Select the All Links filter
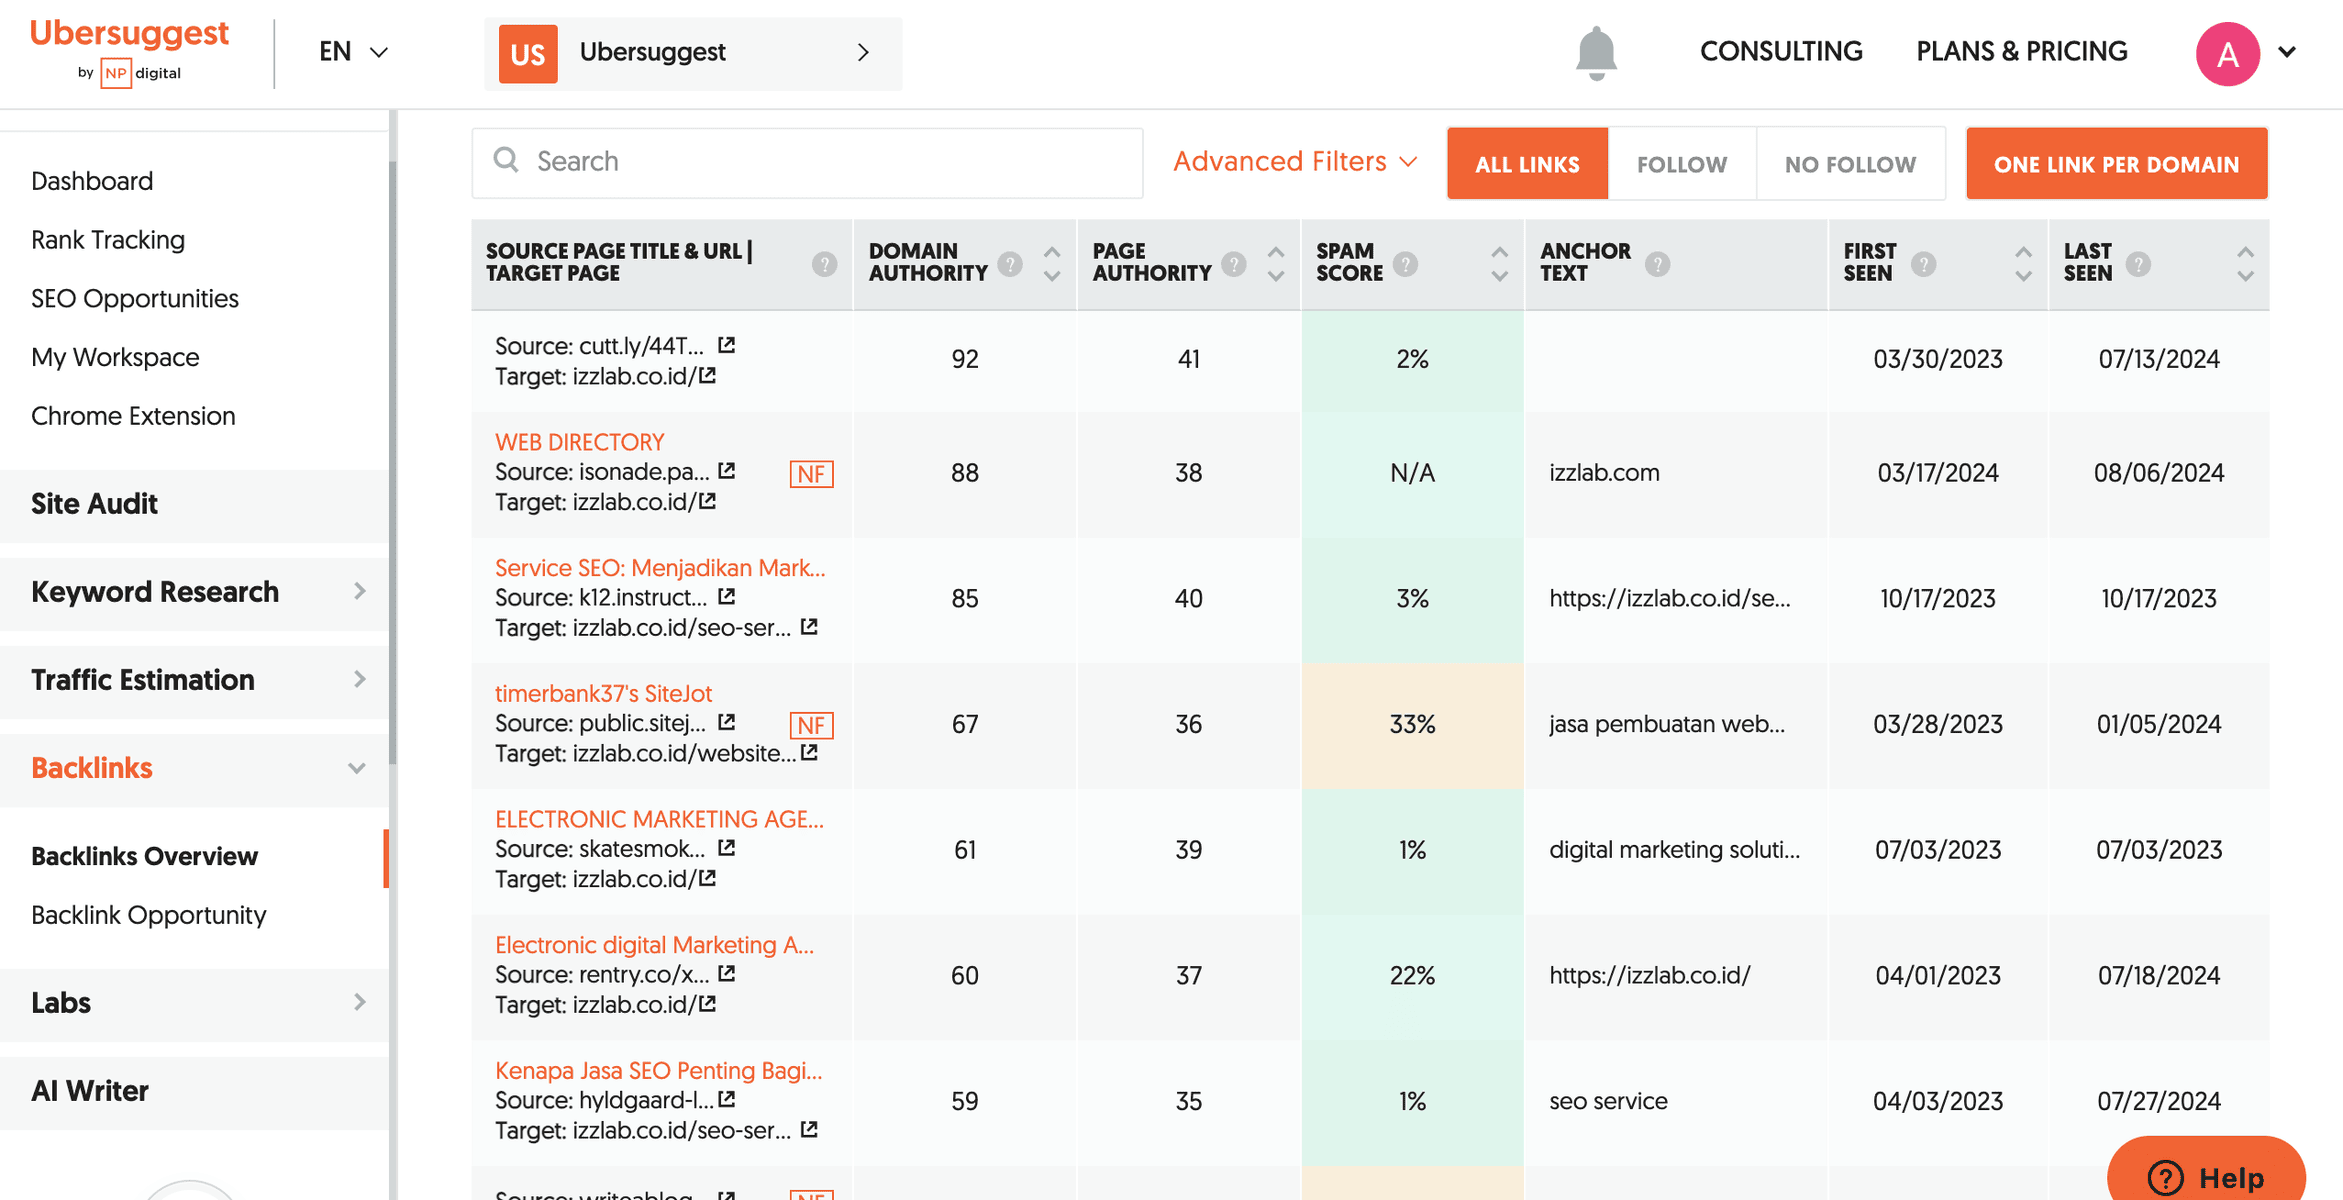2343x1200 pixels. pos(1527,163)
